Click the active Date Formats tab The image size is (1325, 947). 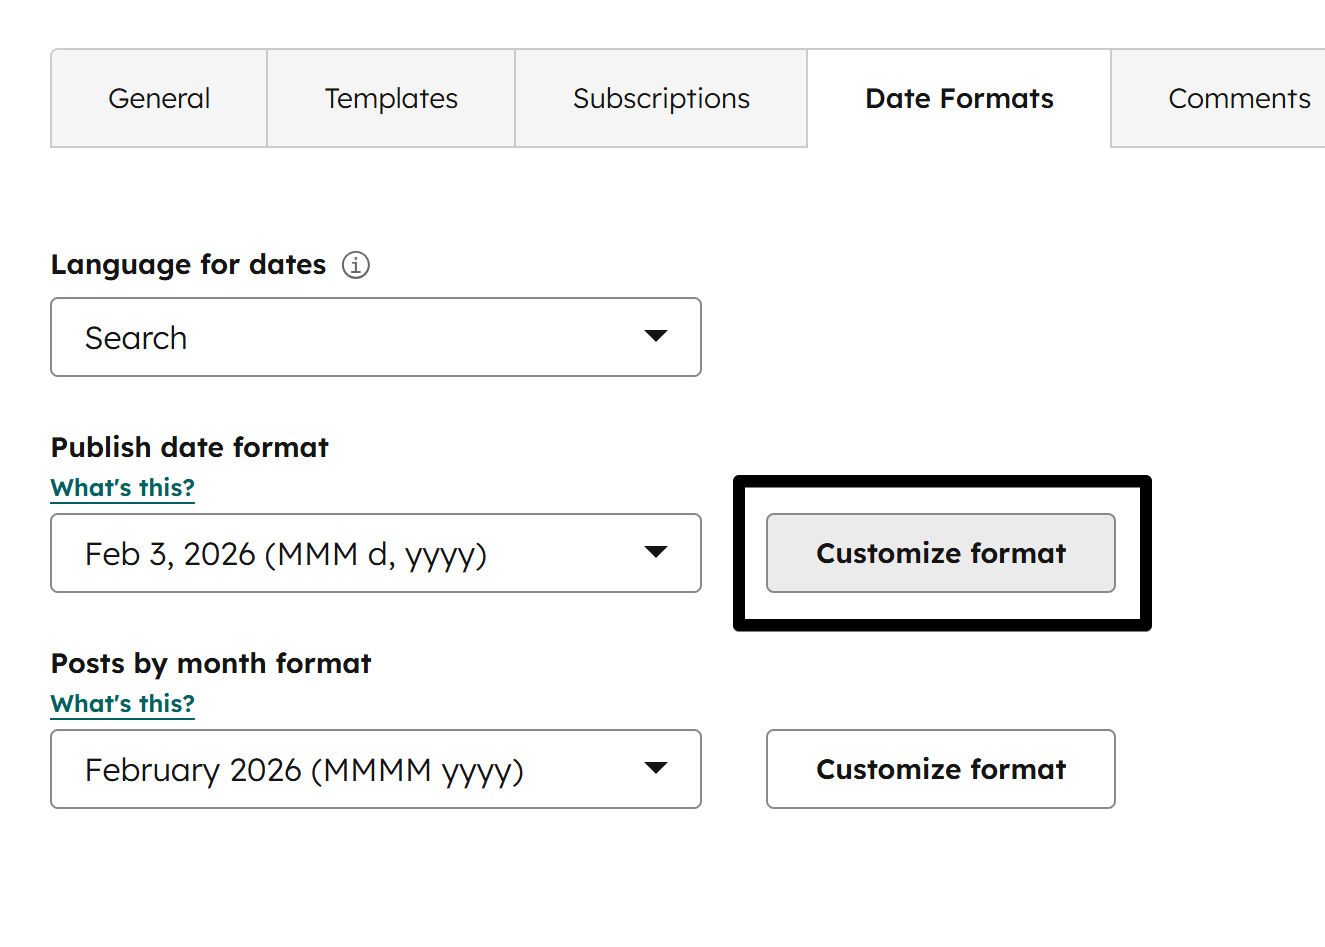pos(958,98)
